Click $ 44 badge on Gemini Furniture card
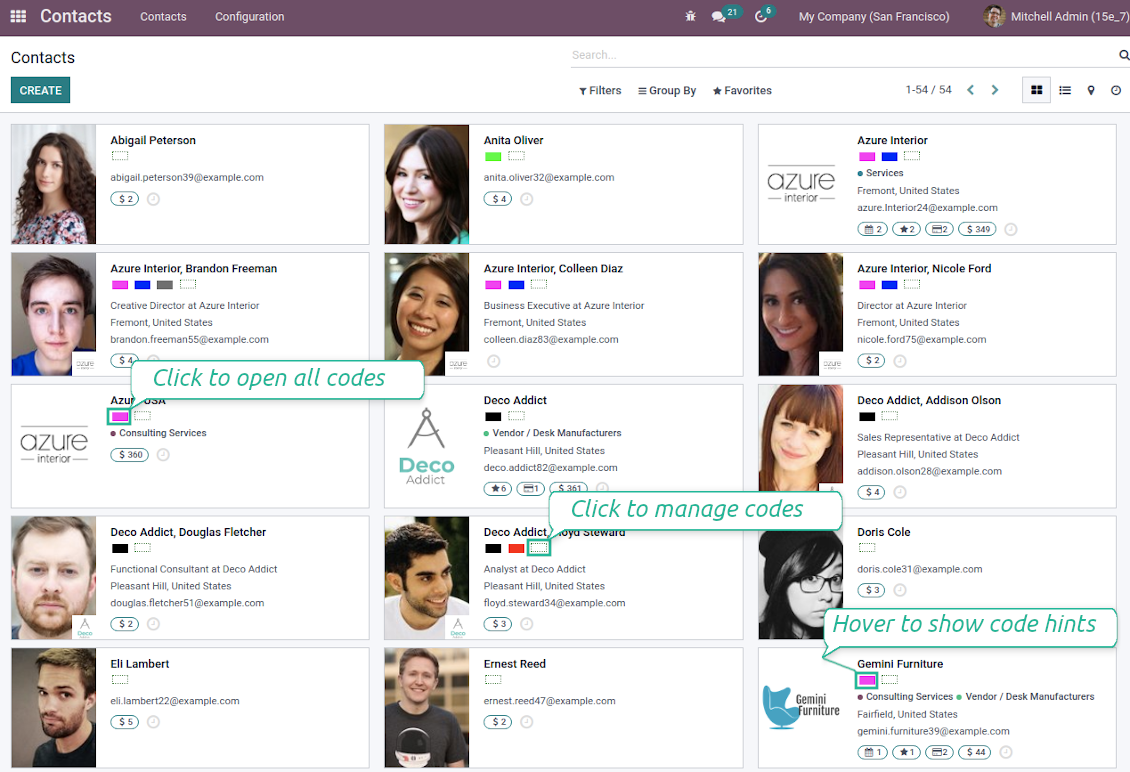The width and height of the screenshot is (1130, 772). pyautogui.click(x=974, y=752)
